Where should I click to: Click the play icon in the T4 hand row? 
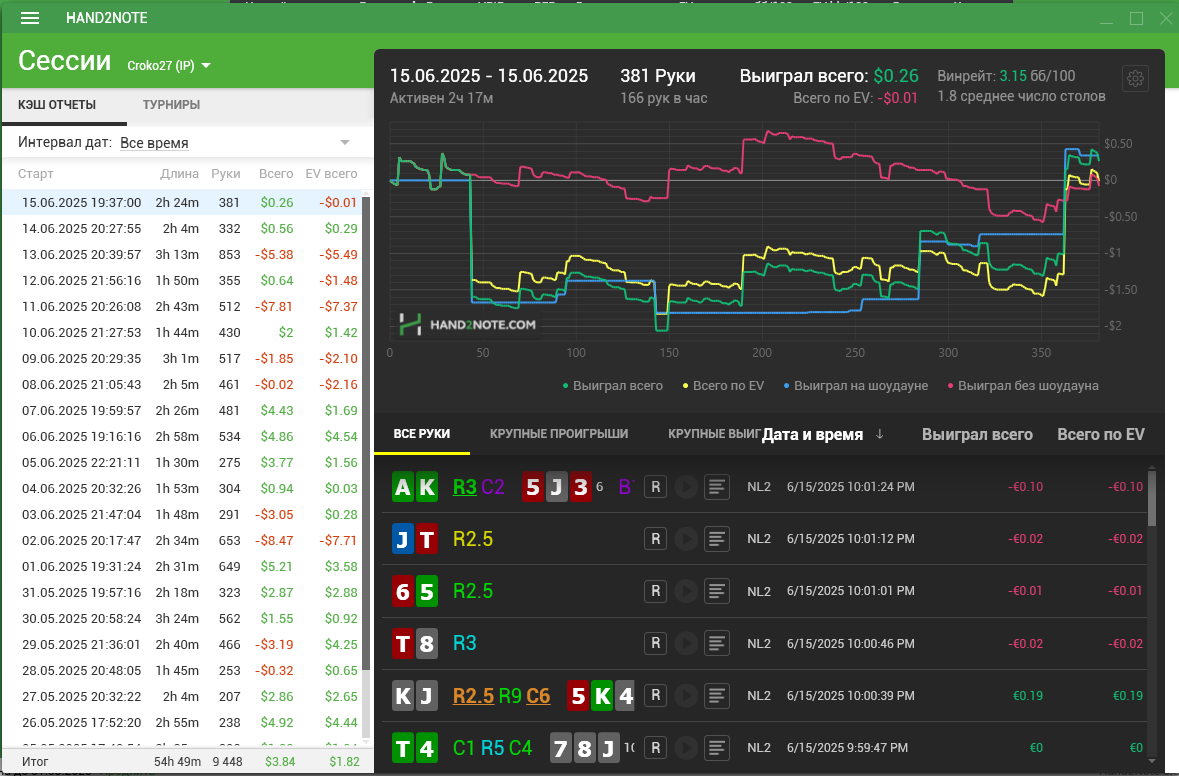(686, 747)
